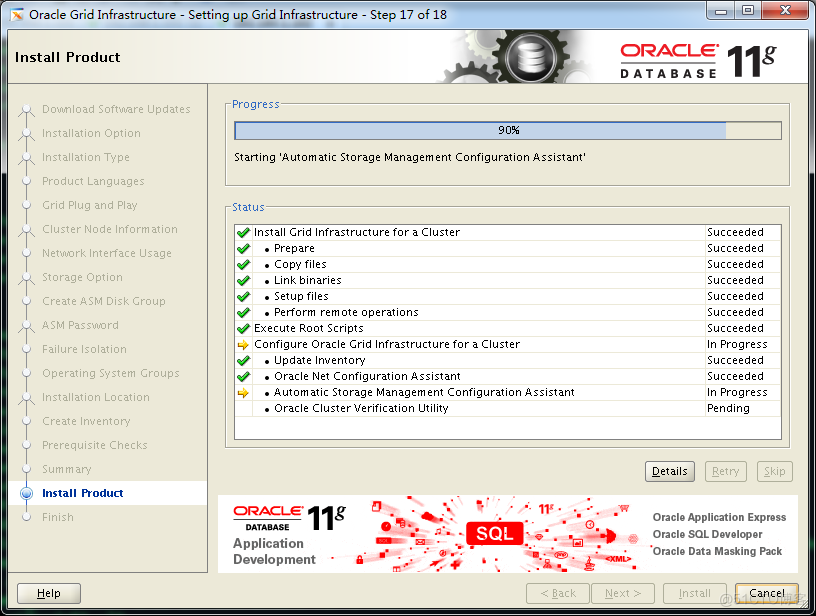Click the yellow arrow beside Automatic Storage Management
Viewport: 816px width, 616px height.
pos(243,393)
